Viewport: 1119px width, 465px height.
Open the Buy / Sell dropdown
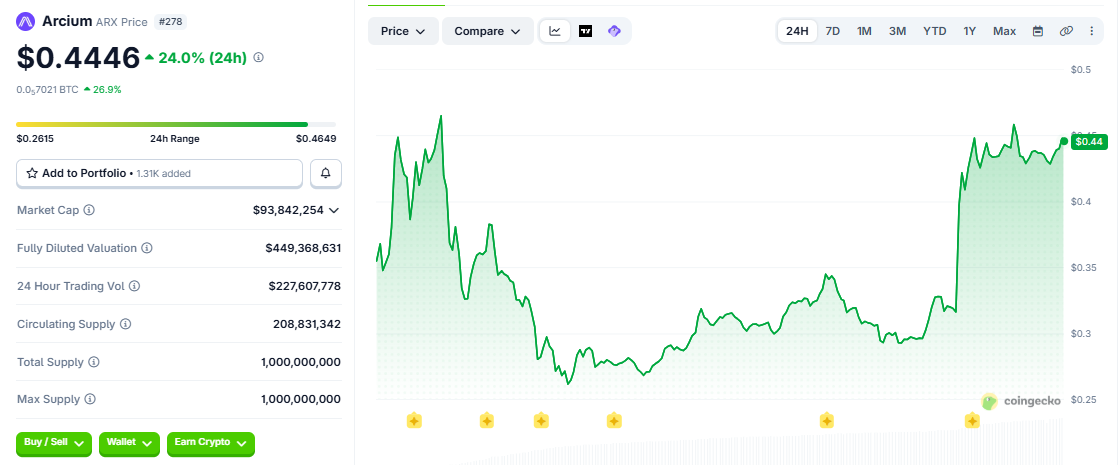54,443
